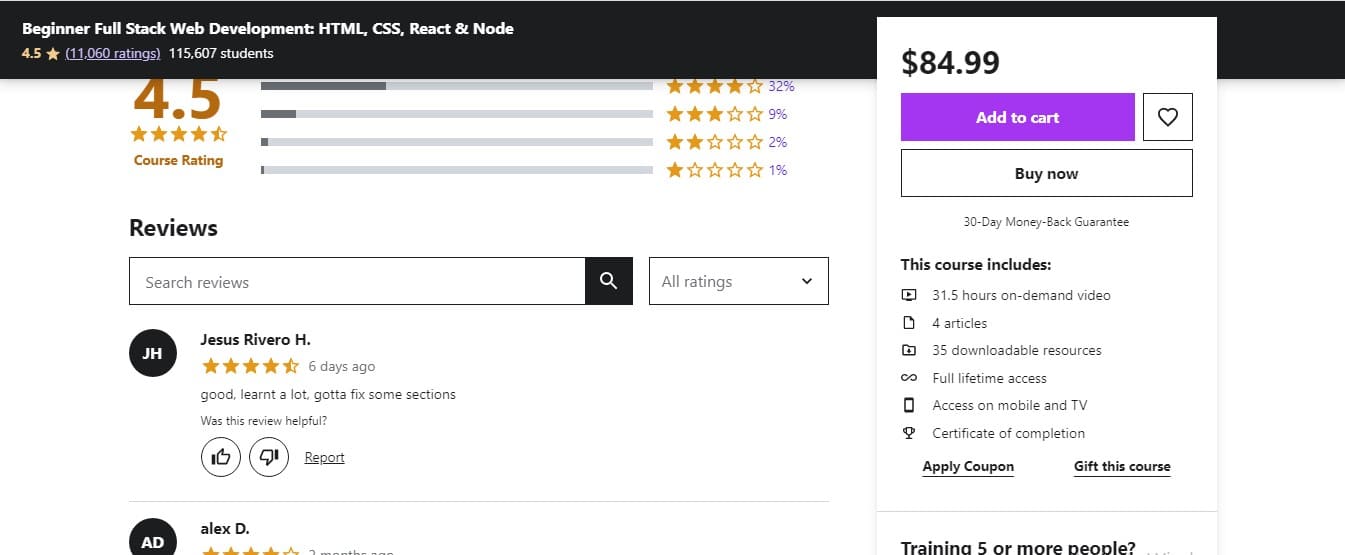Click the articles document icon
Image resolution: width=1345 pixels, height=555 pixels.
[909, 323]
